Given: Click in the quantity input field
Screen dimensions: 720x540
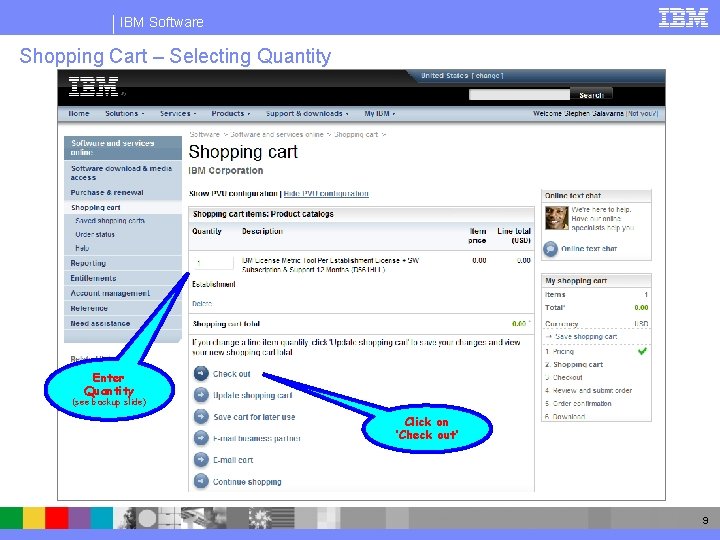Looking at the screenshot, I should 214,263.
